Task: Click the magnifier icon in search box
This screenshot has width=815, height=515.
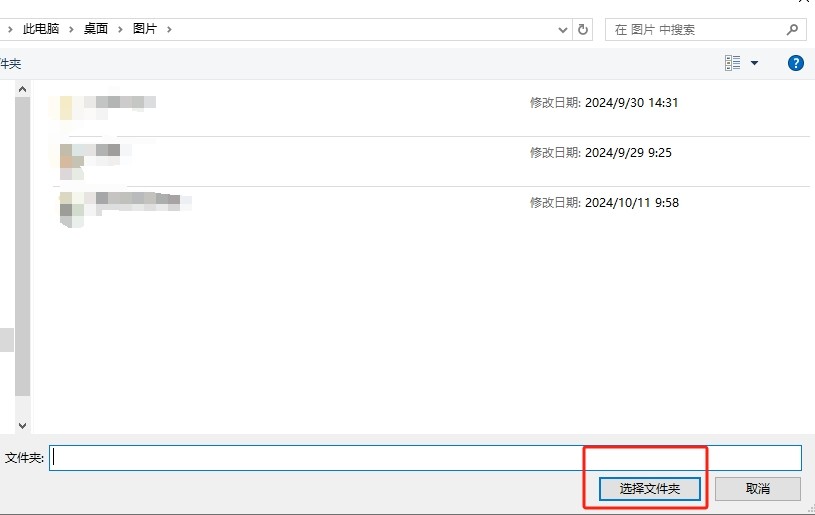Action: pyautogui.click(x=792, y=30)
